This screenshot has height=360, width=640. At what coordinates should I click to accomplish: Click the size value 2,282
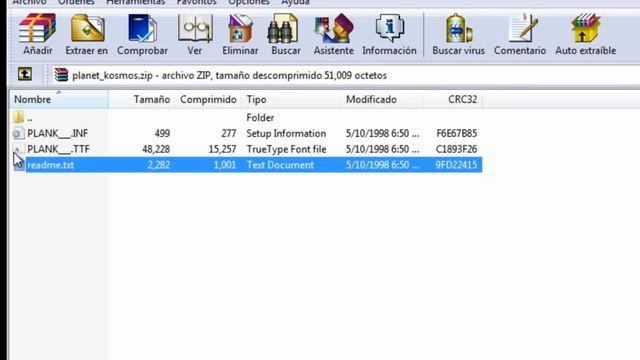pyautogui.click(x=158, y=165)
